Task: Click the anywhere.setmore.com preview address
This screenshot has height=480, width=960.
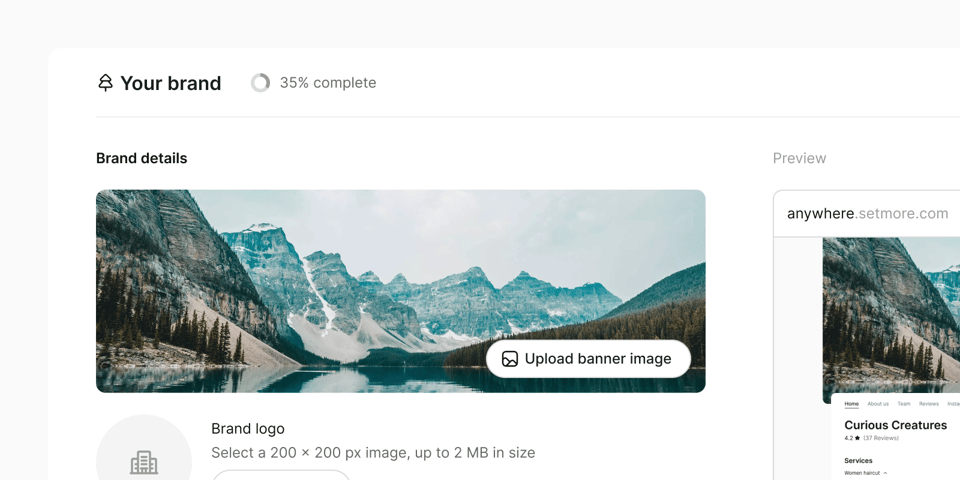Action: [868, 214]
